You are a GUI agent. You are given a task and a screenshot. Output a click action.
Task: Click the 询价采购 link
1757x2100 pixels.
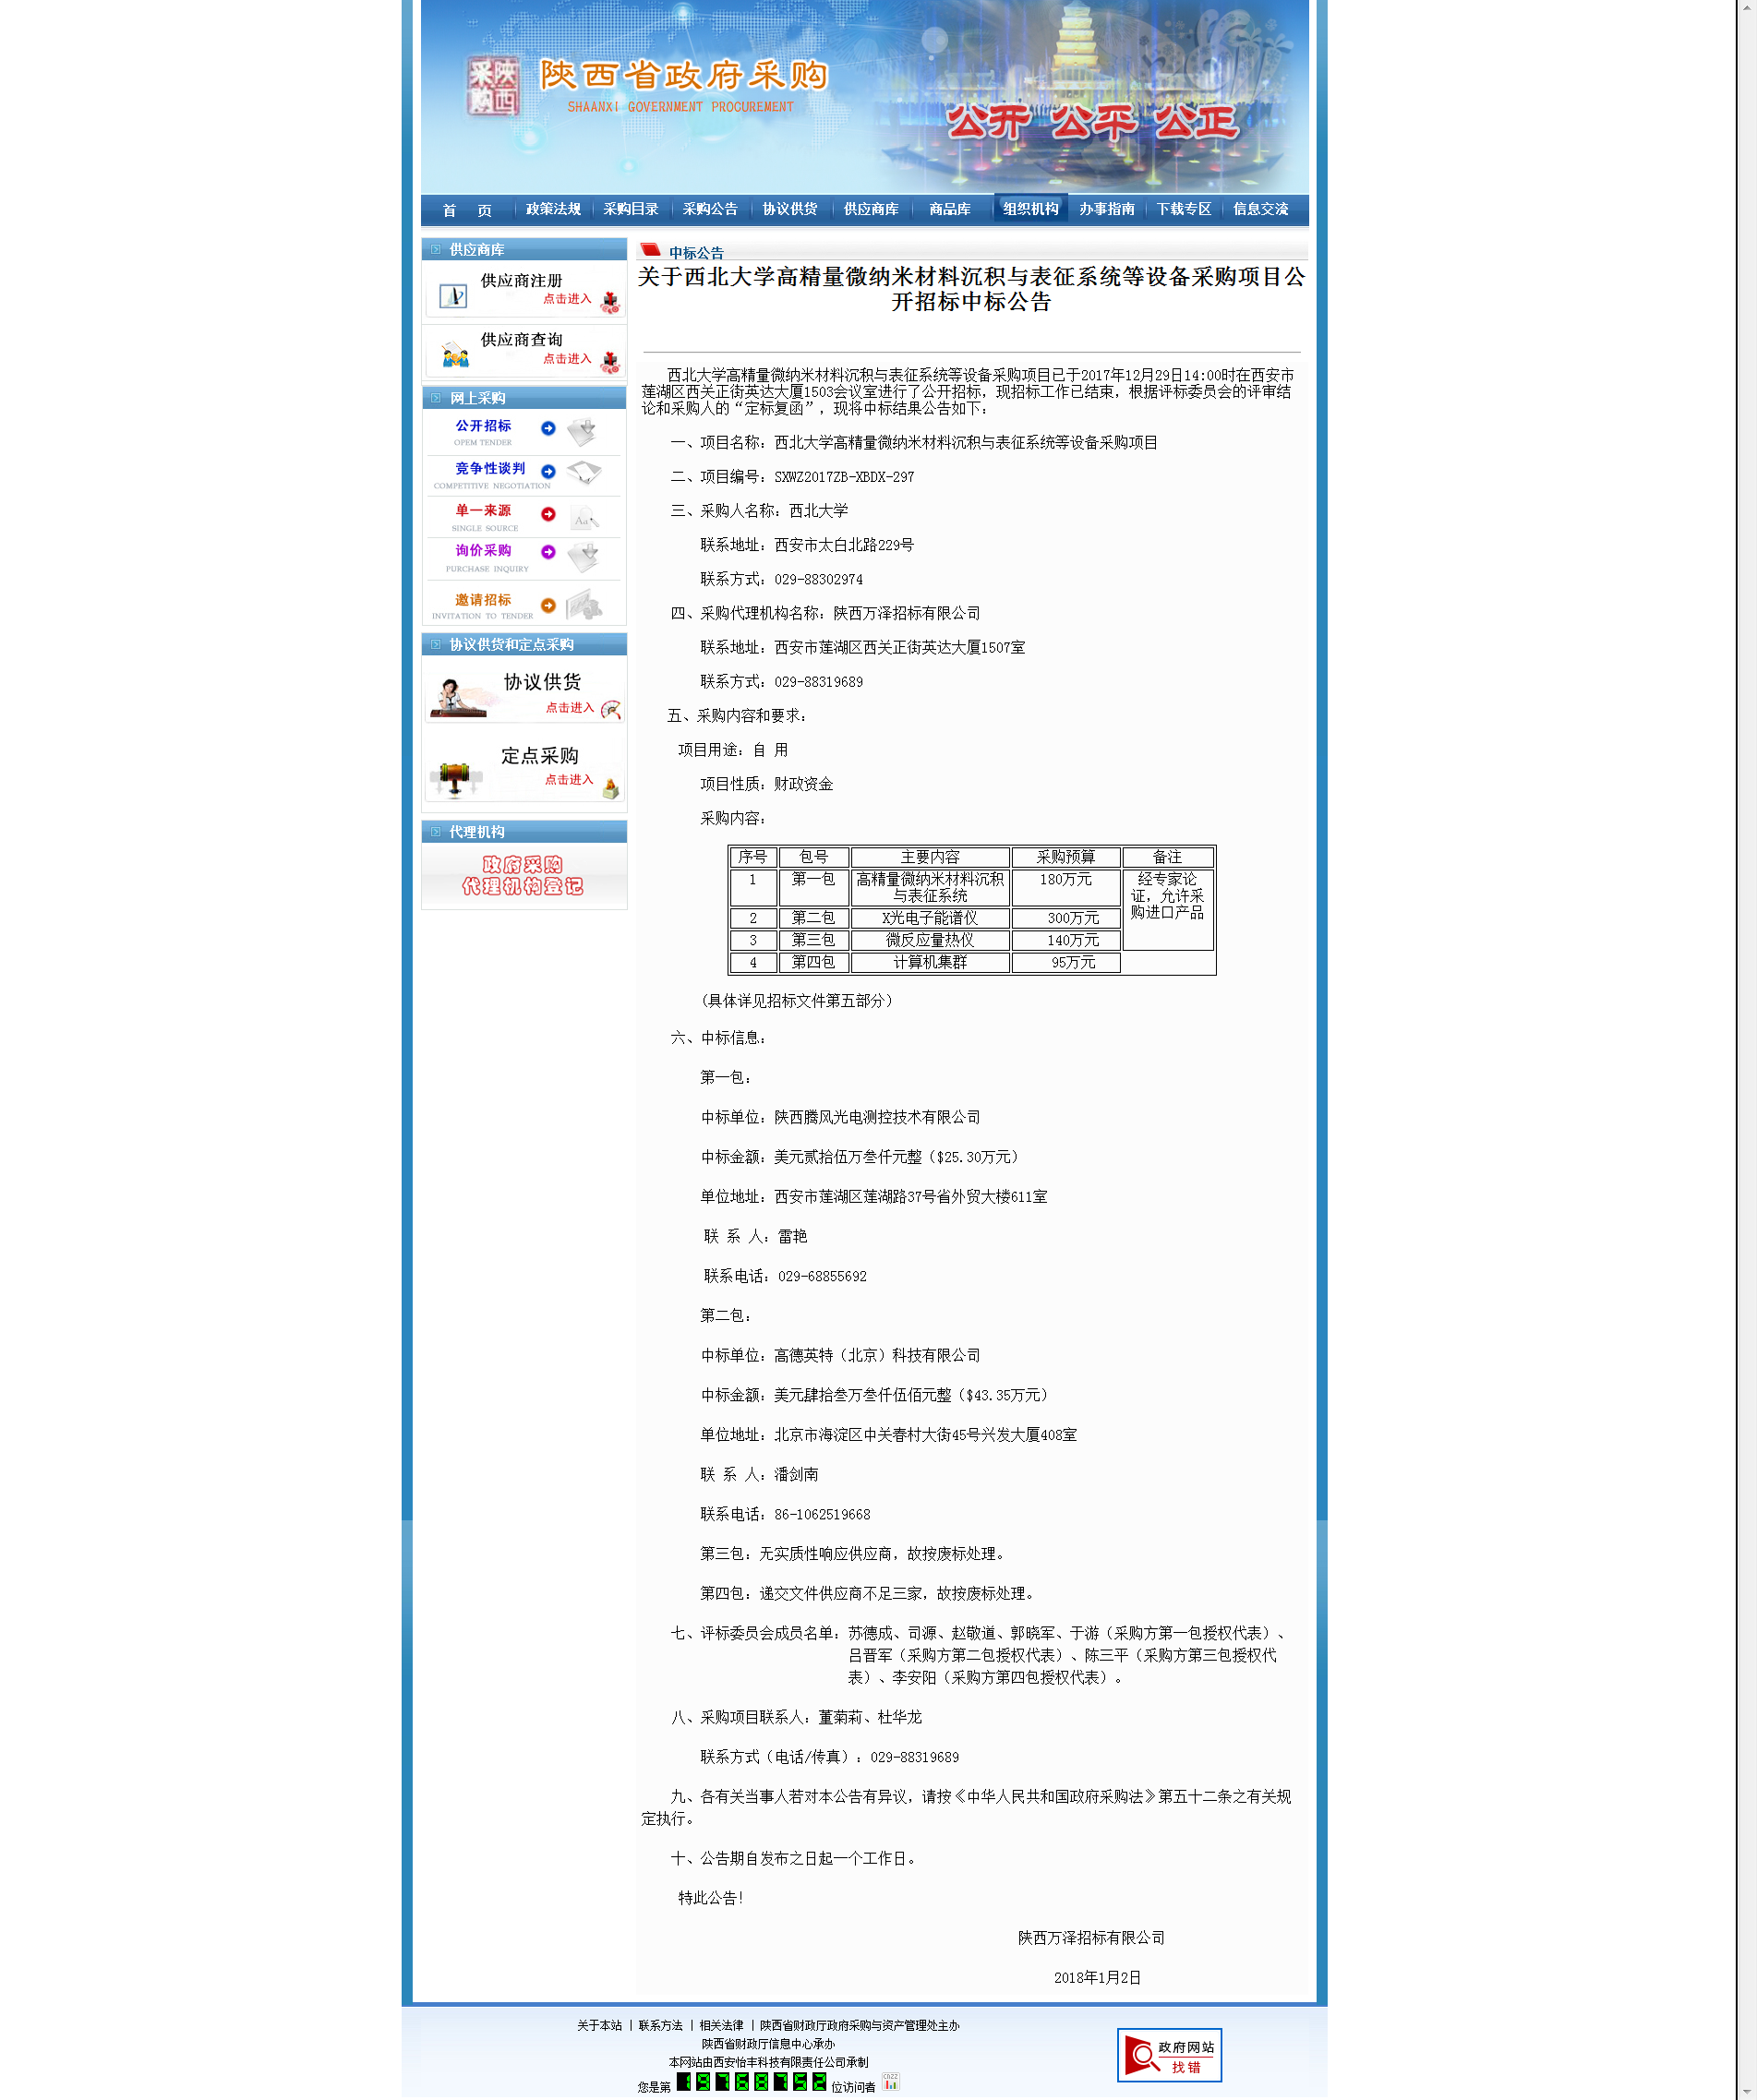(483, 551)
